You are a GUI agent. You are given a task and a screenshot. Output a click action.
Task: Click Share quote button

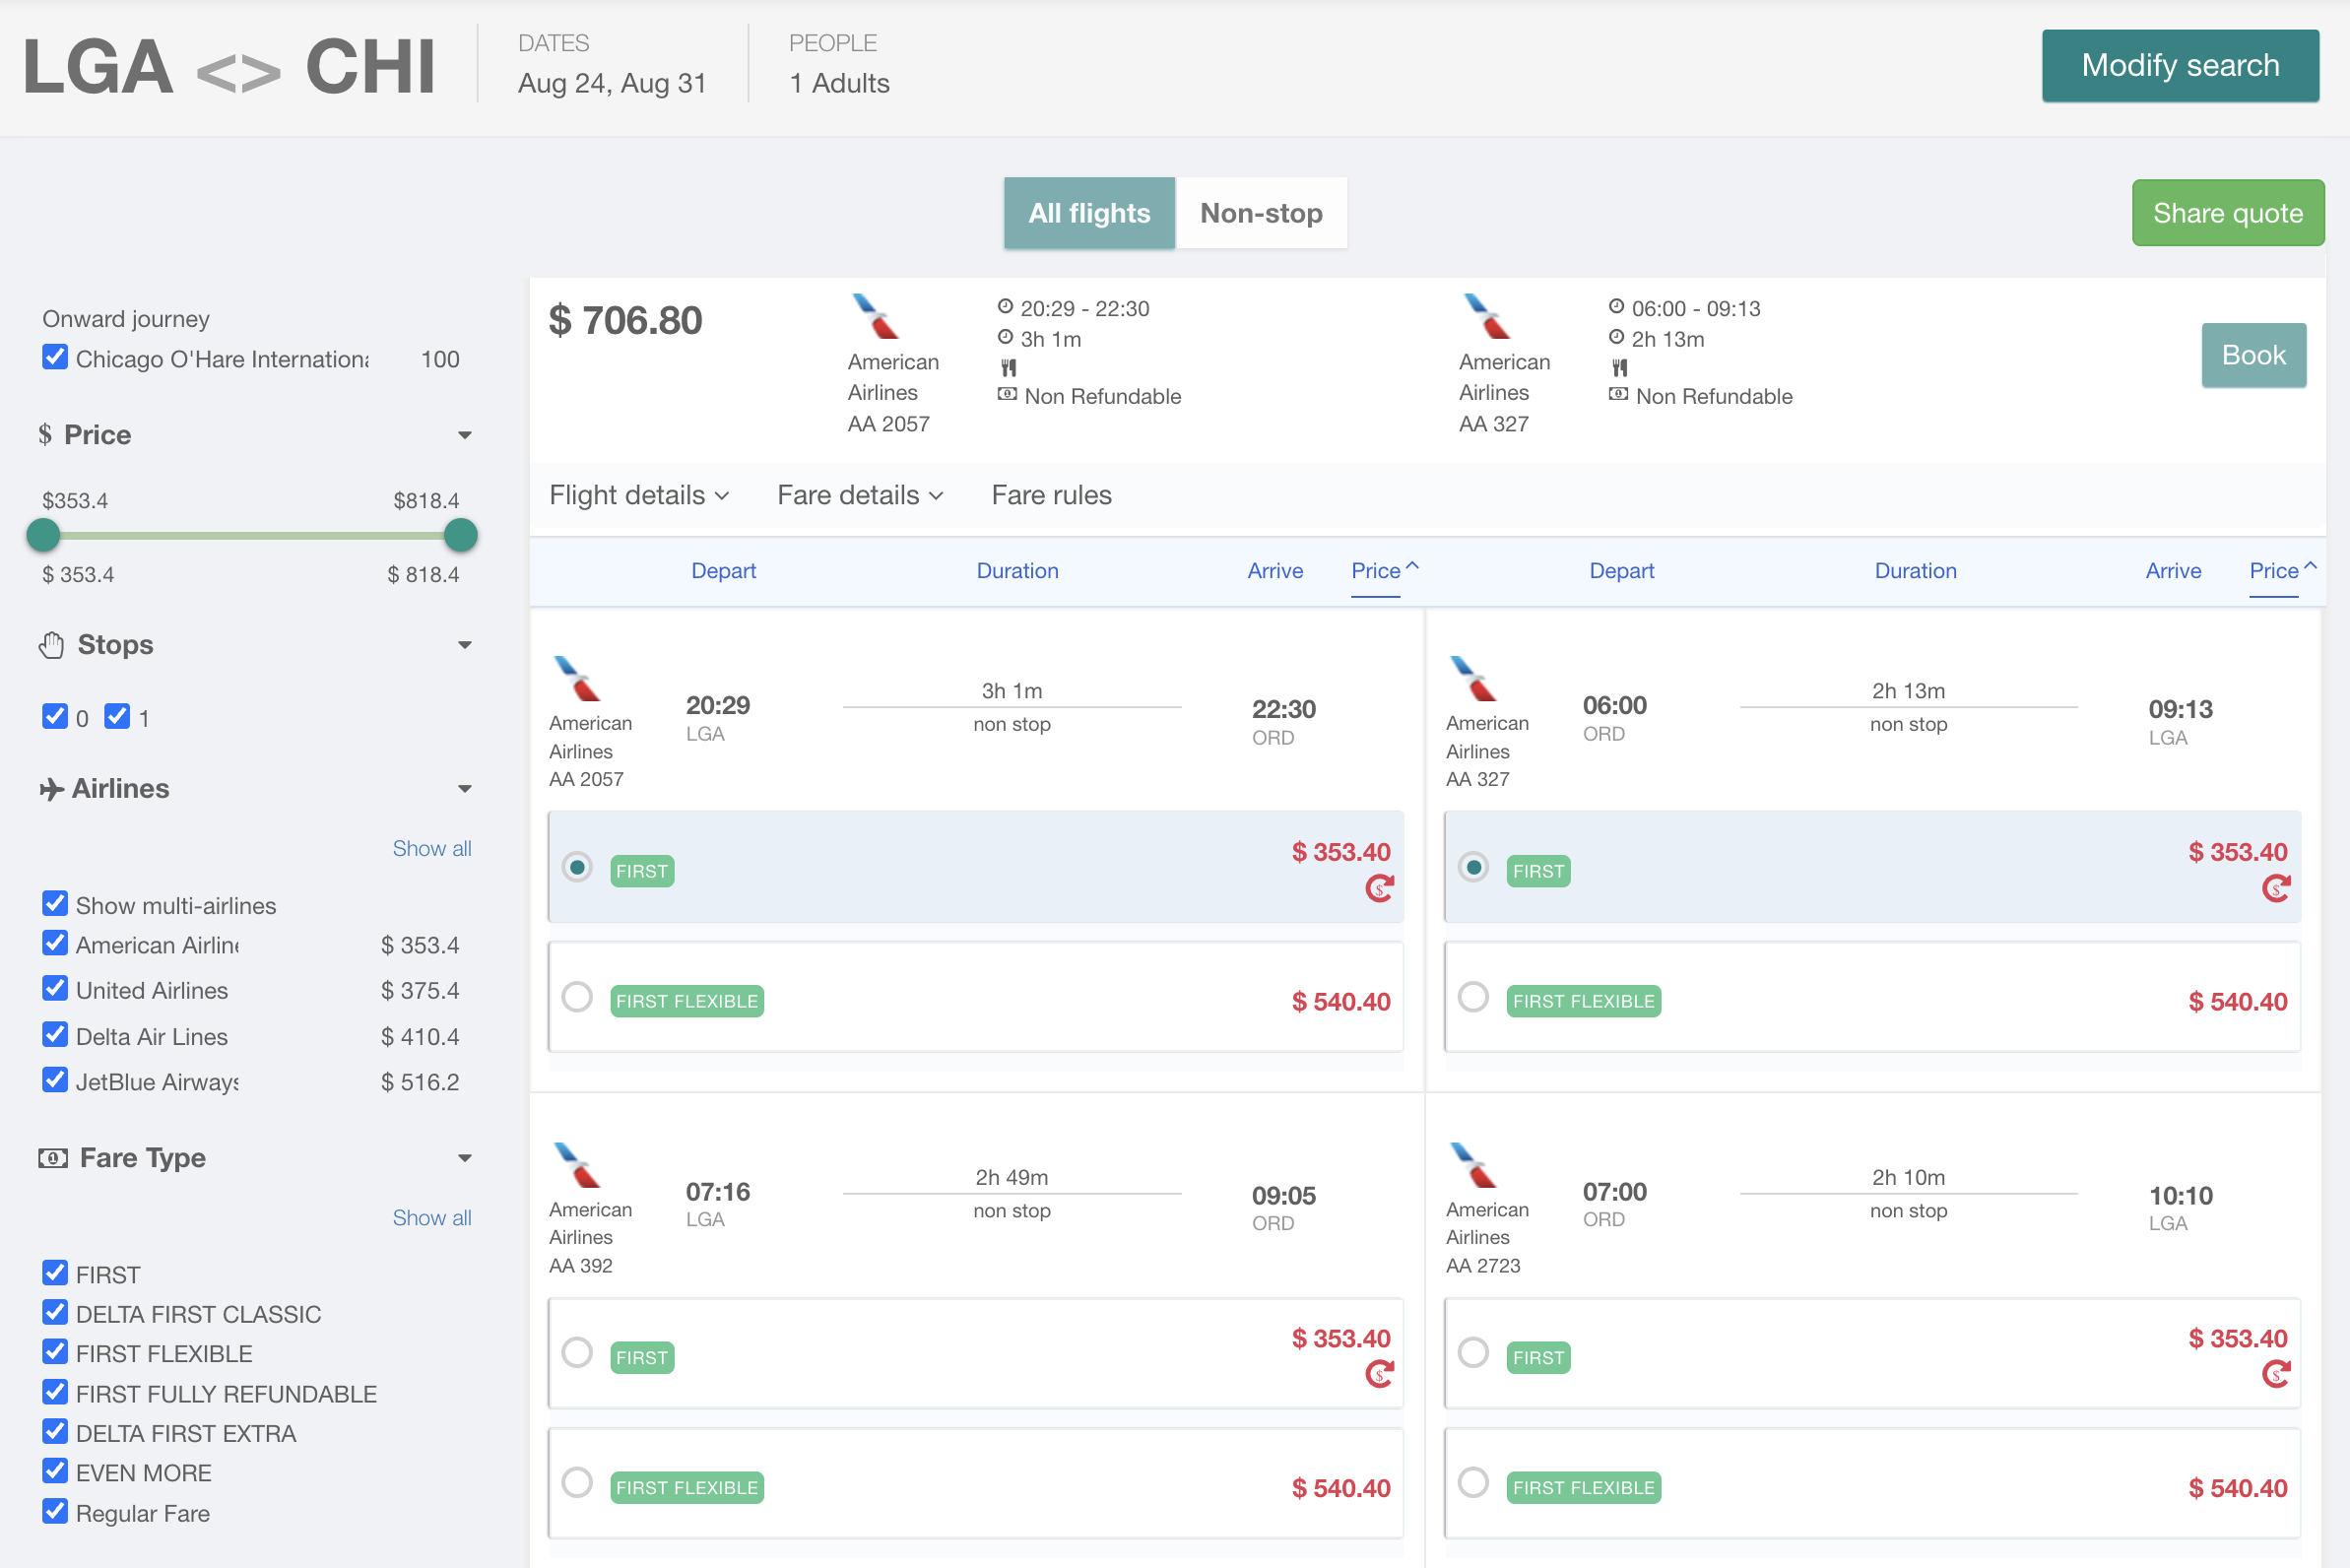2227,213
